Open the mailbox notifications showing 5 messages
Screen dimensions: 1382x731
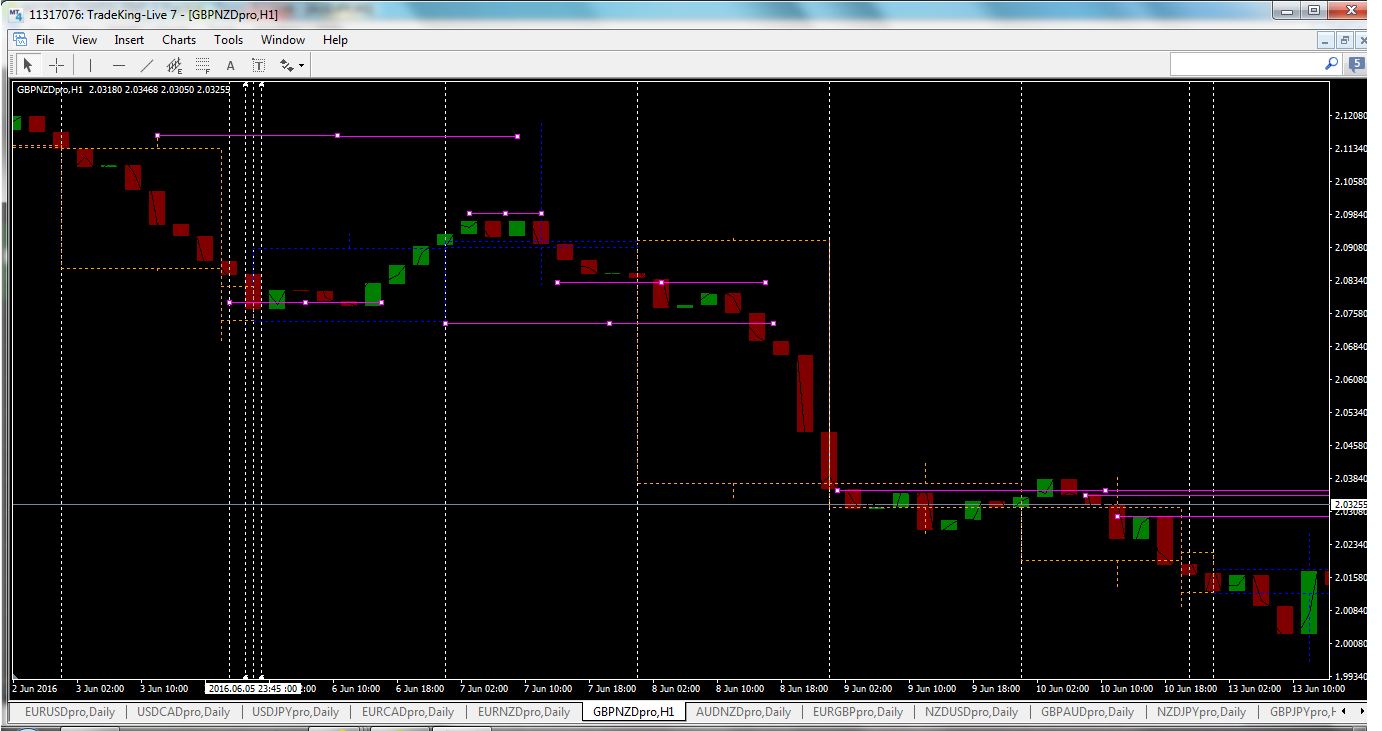[x=1356, y=63]
